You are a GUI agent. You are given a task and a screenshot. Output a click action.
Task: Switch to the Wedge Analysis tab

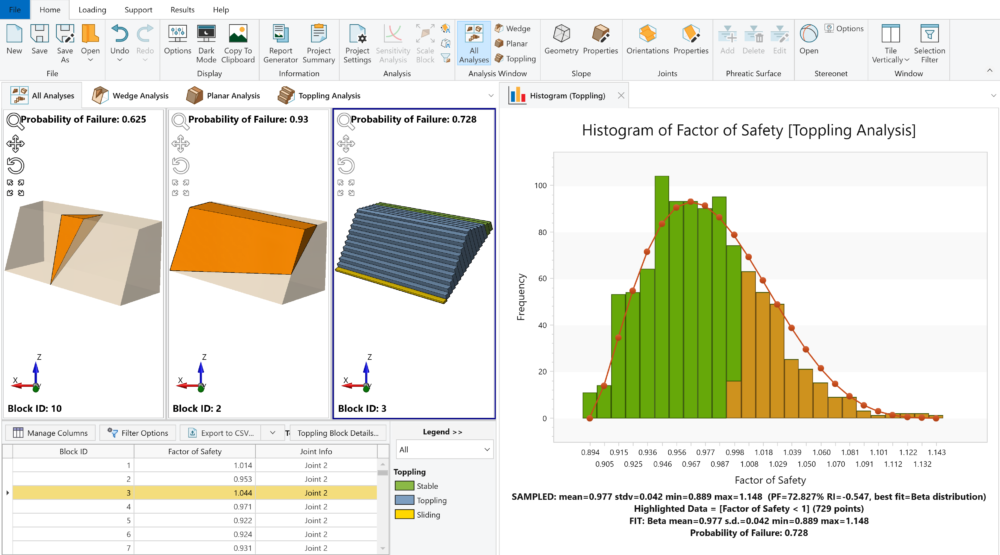(130, 96)
